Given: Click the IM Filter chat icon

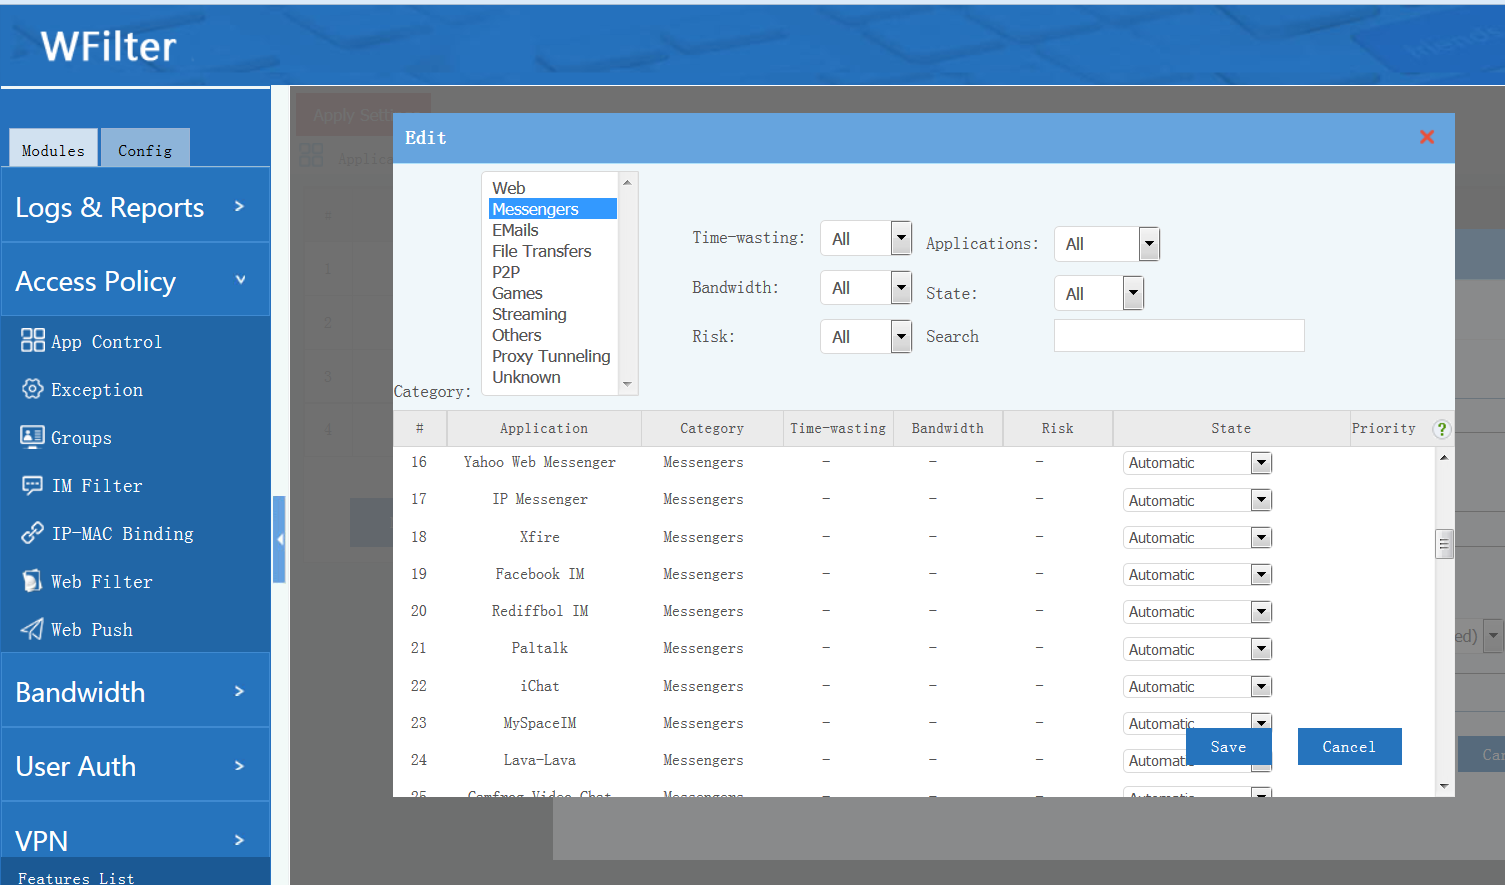Looking at the screenshot, I should click(x=32, y=485).
